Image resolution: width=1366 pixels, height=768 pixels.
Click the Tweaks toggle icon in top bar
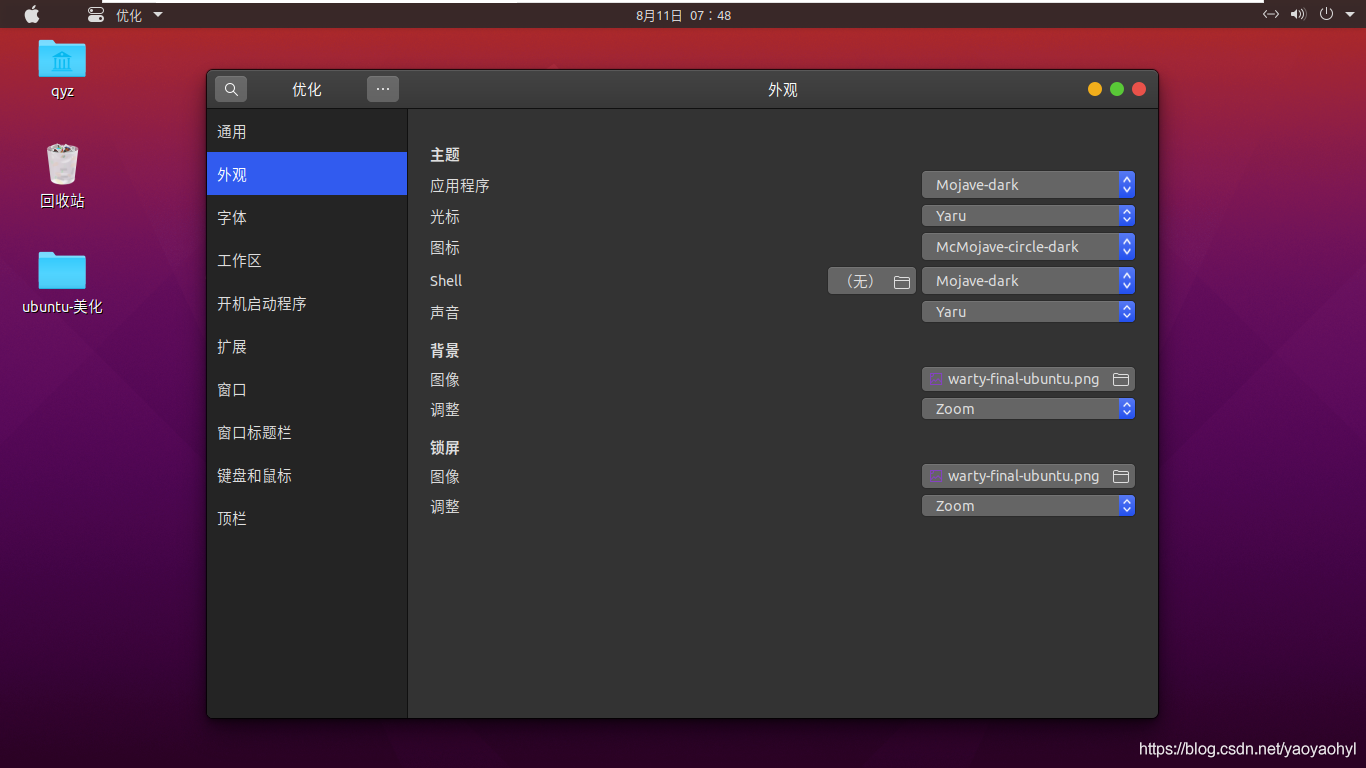point(96,15)
